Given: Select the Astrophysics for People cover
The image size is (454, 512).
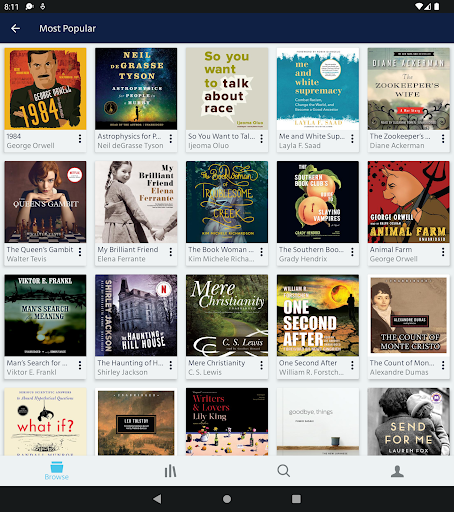Looking at the screenshot, I should pos(136,89).
